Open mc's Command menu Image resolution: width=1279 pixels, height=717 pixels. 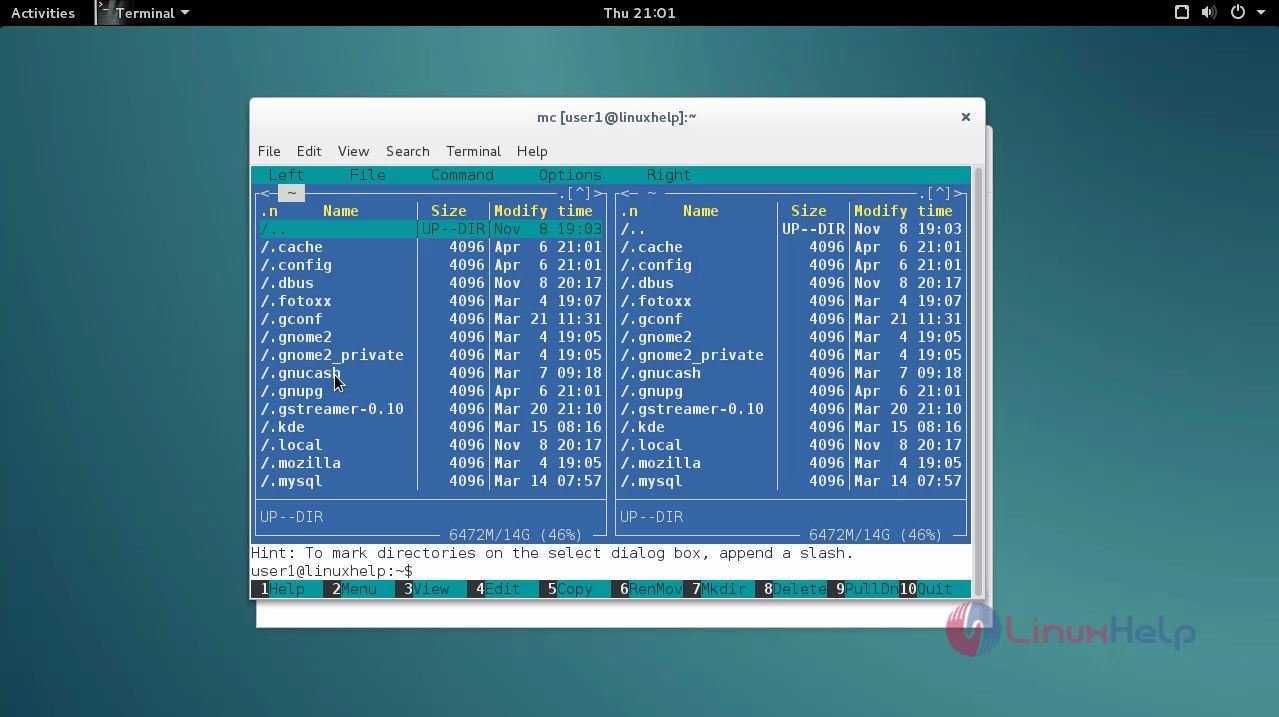click(x=462, y=175)
